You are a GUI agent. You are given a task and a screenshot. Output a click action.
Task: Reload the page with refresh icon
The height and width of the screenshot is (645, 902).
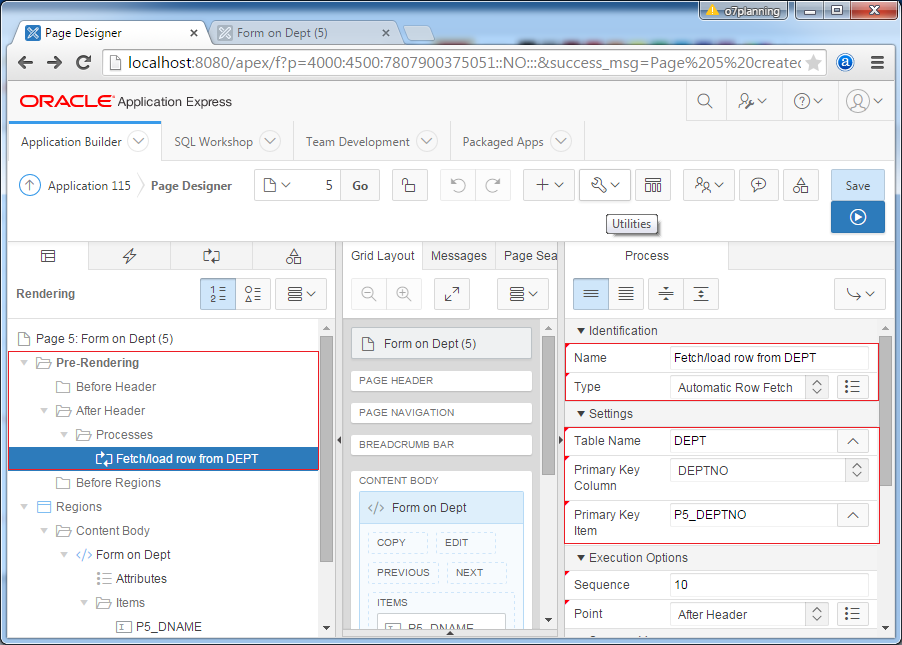(84, 62)
